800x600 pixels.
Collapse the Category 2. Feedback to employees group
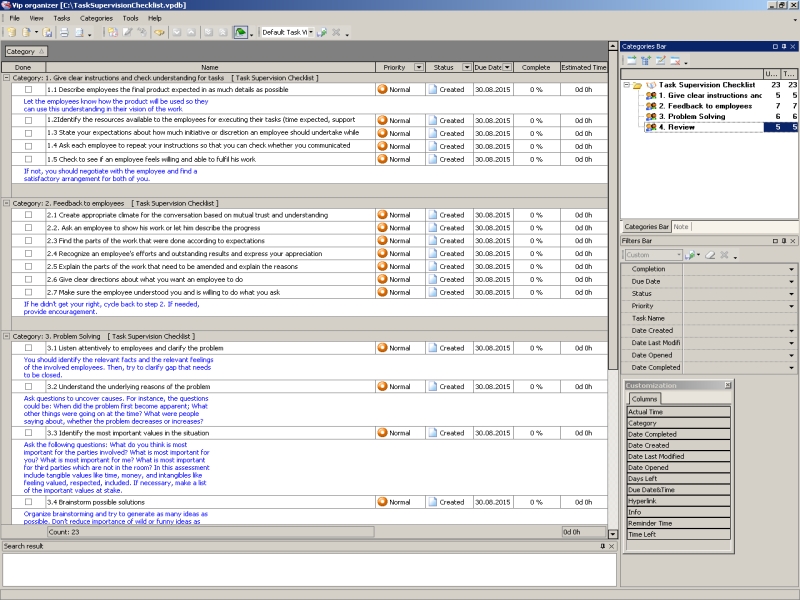[6, 203]
